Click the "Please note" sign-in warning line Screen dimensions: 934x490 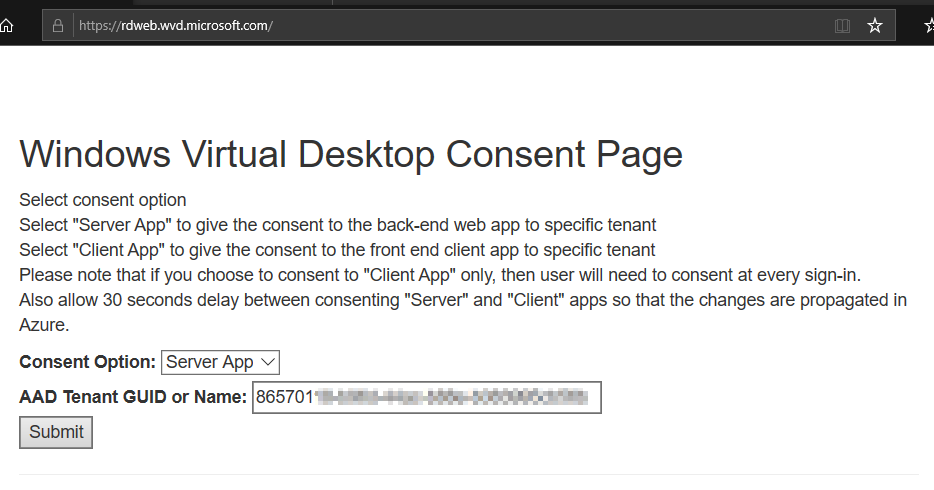coord(440,275)
